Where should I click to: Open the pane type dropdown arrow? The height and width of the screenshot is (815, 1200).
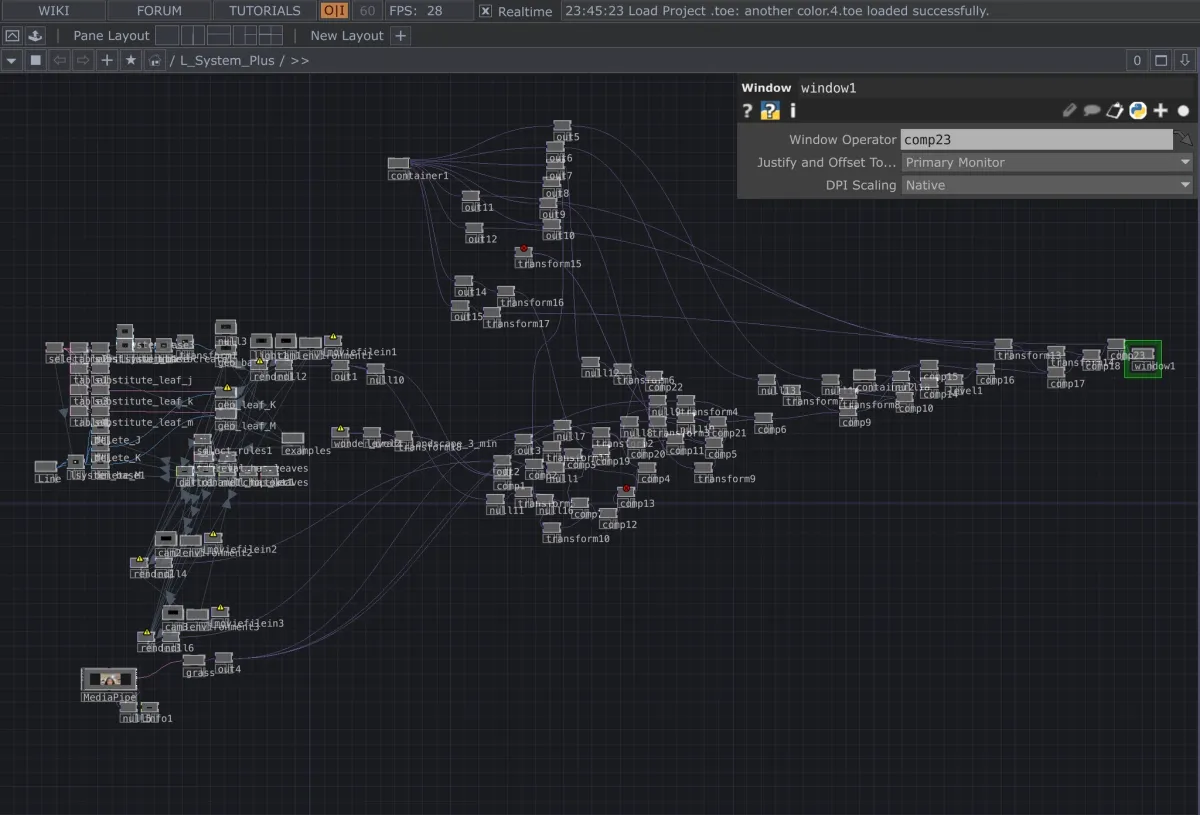(x=12, y=60)
